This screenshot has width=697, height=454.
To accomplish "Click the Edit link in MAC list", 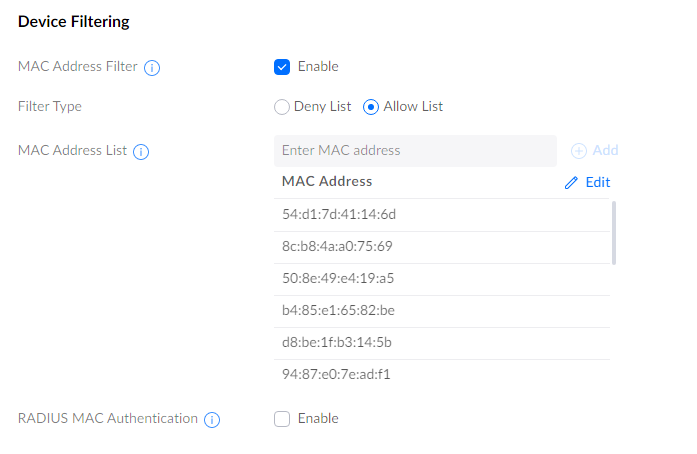I will 597,183.
